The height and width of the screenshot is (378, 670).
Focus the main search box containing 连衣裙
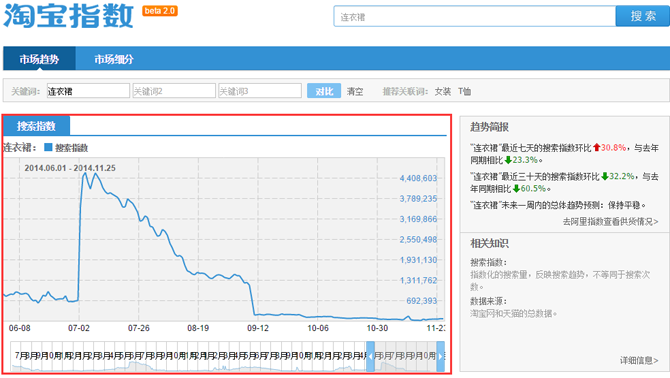pyautogui.click(x=474, y=17)
